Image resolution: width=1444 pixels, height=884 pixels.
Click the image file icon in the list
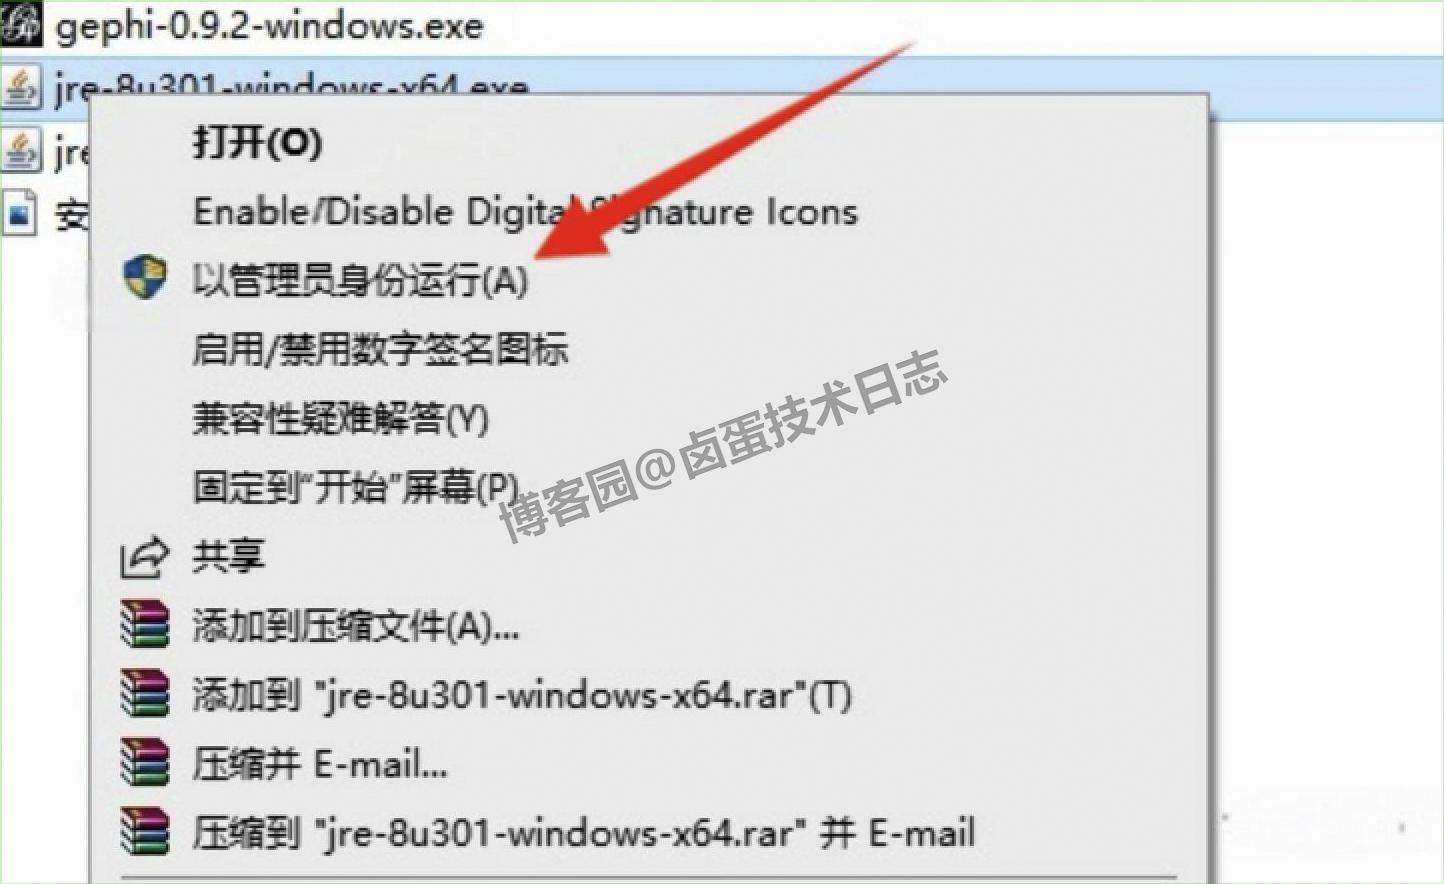coord(19,213)
